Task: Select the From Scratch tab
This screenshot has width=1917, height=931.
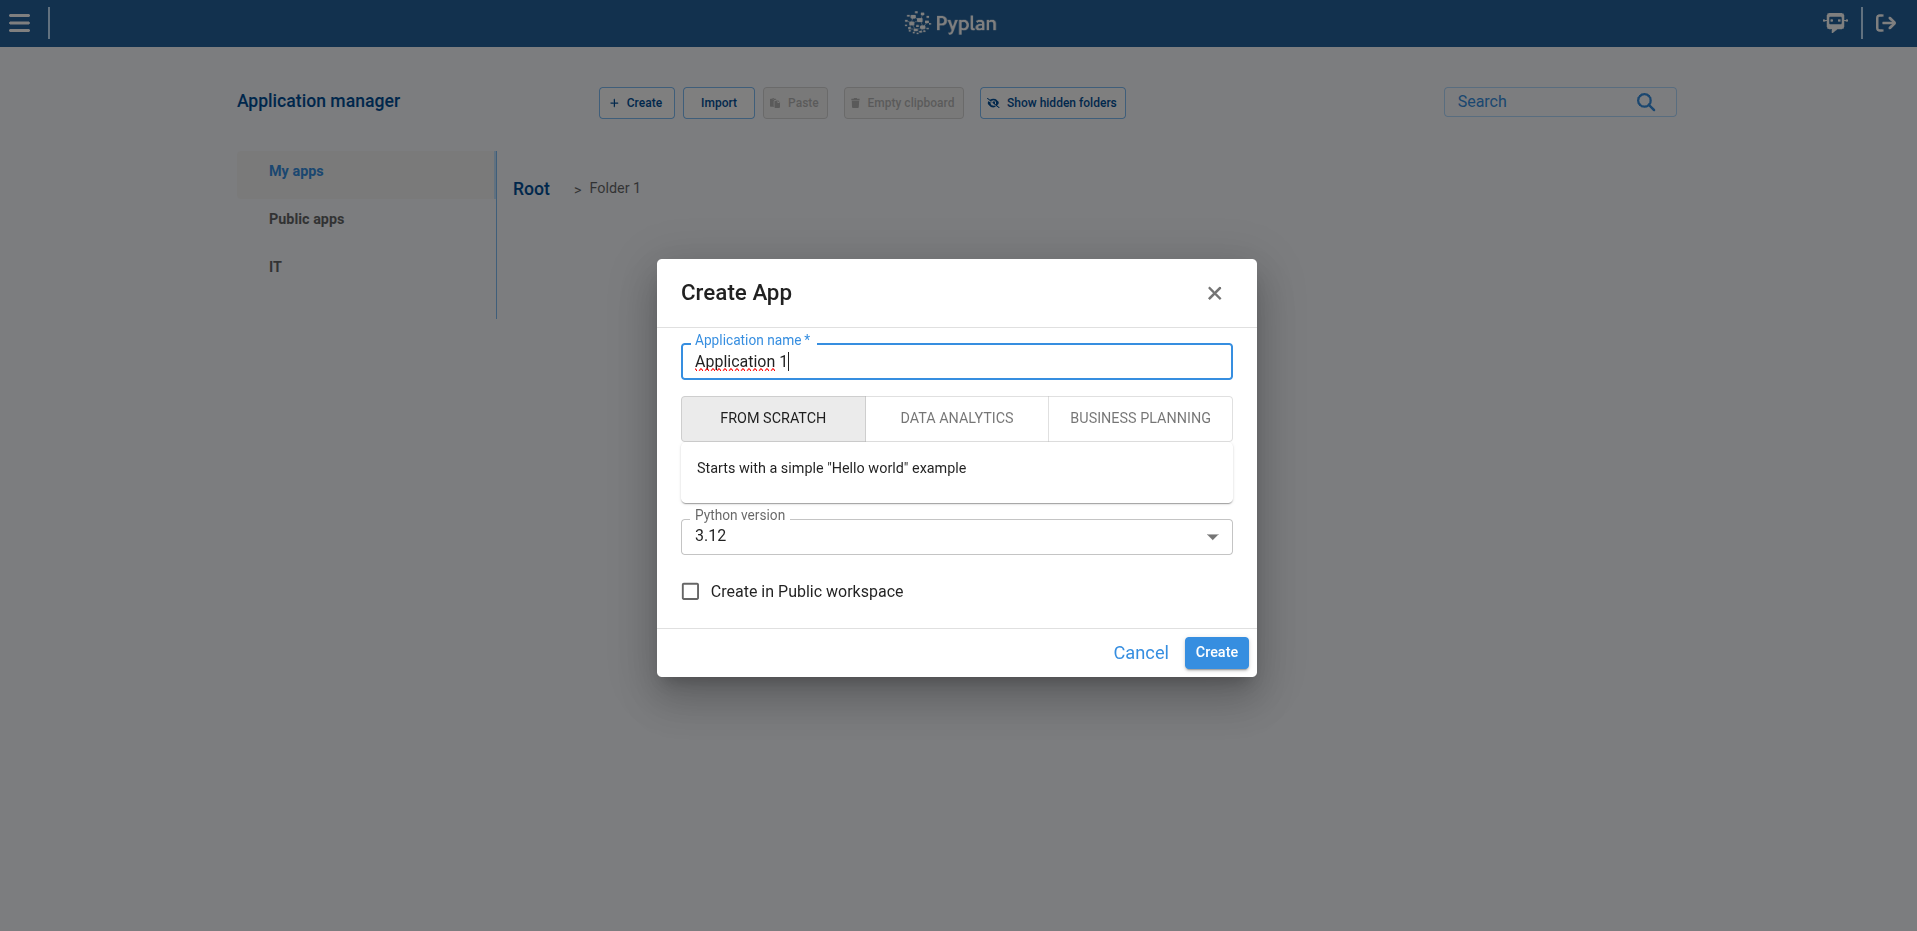Action: tap(772, 418)
